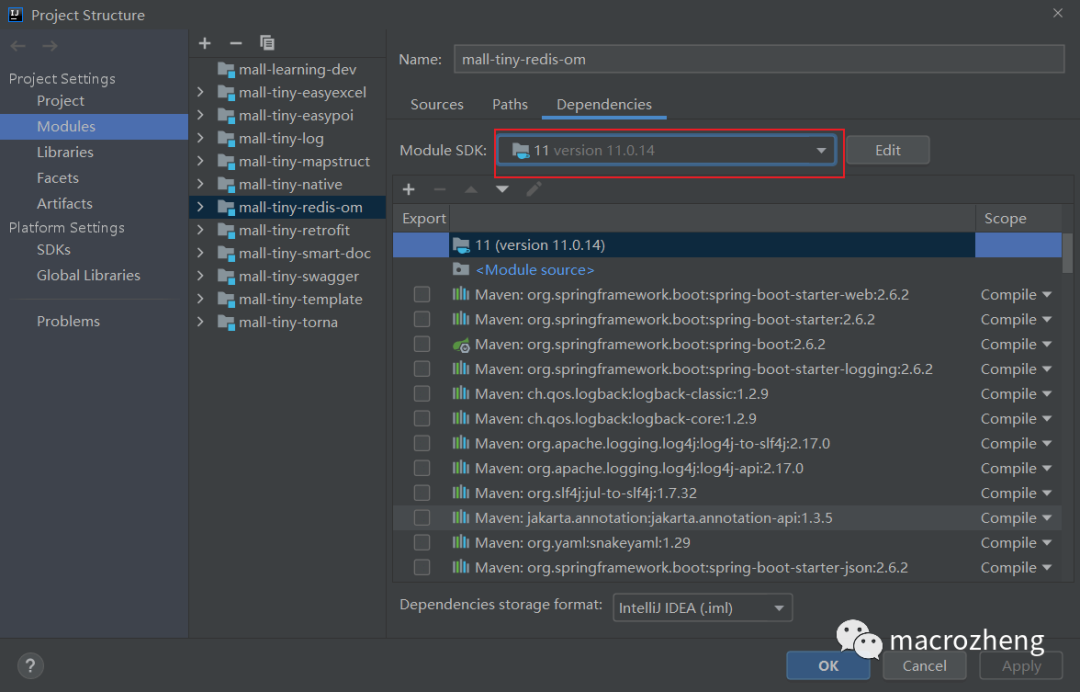Click dependencies list vertical scrollbar
The width and height of the screenshot is (1080, 692).
point(1067,253)
